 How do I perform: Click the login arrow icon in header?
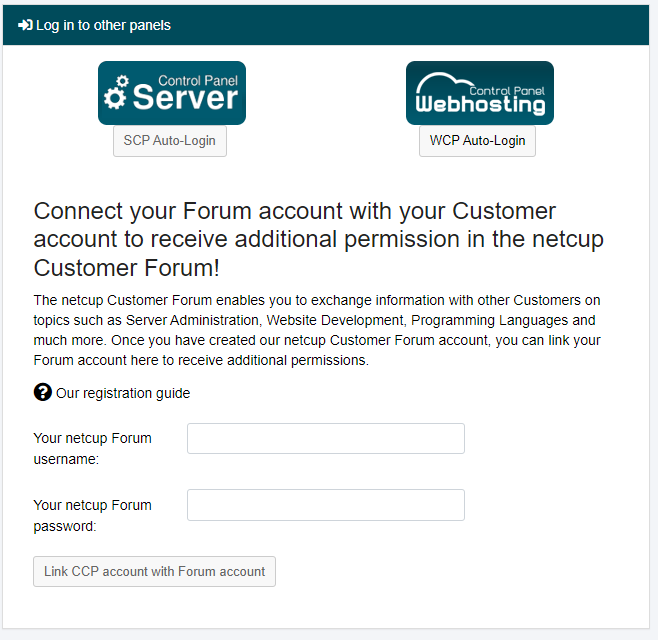25,25
